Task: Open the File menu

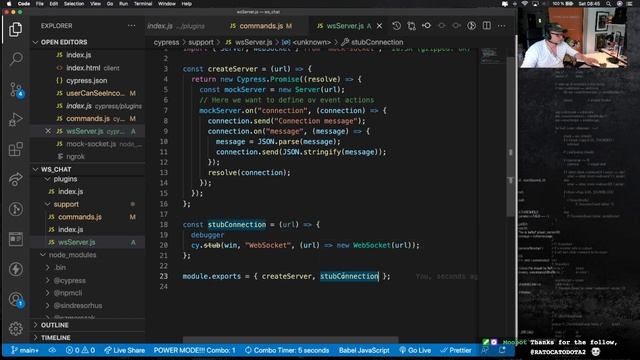Action: coord(40,4)
